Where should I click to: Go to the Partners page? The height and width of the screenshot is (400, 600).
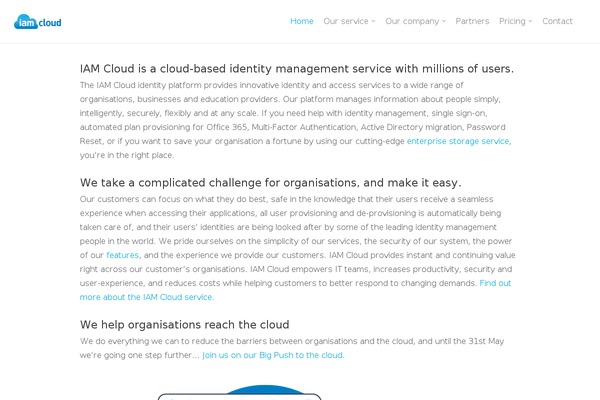click(x=472, y=21)
